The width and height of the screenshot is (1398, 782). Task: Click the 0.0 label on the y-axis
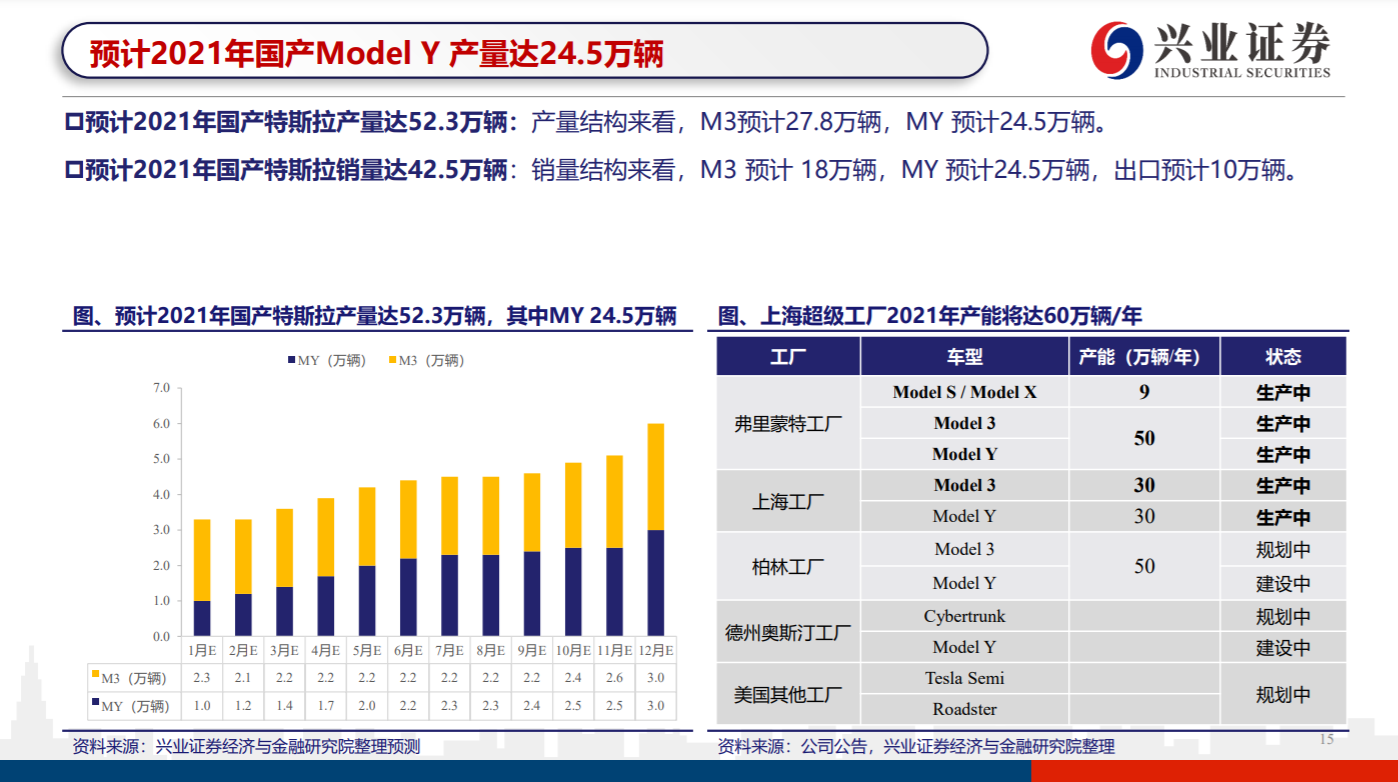click(162, 636)
